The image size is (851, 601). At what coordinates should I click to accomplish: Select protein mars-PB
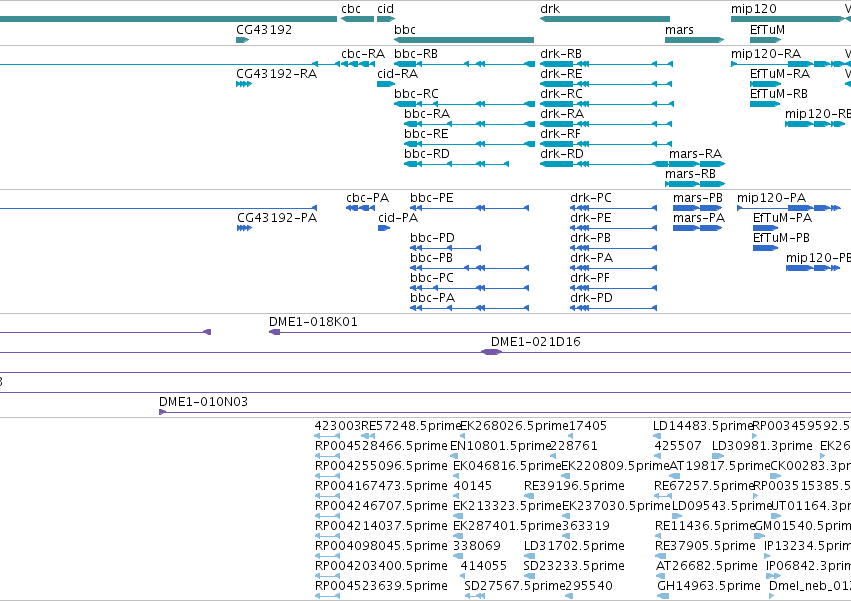[697, 198]
